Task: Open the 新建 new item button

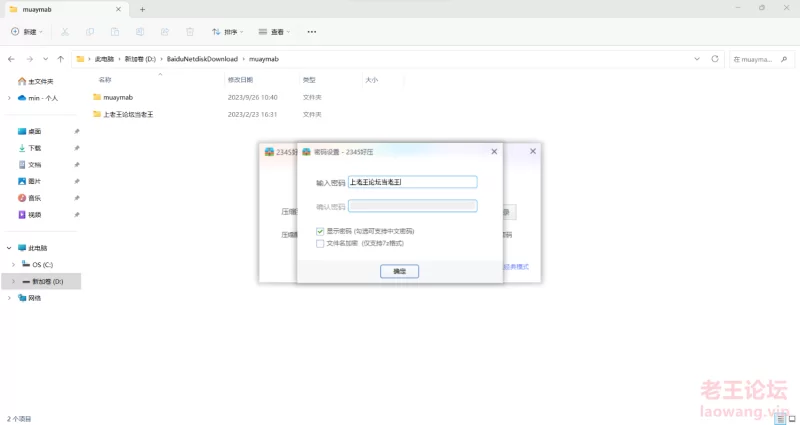Action: pyautogui.click(x=26, y=32)
